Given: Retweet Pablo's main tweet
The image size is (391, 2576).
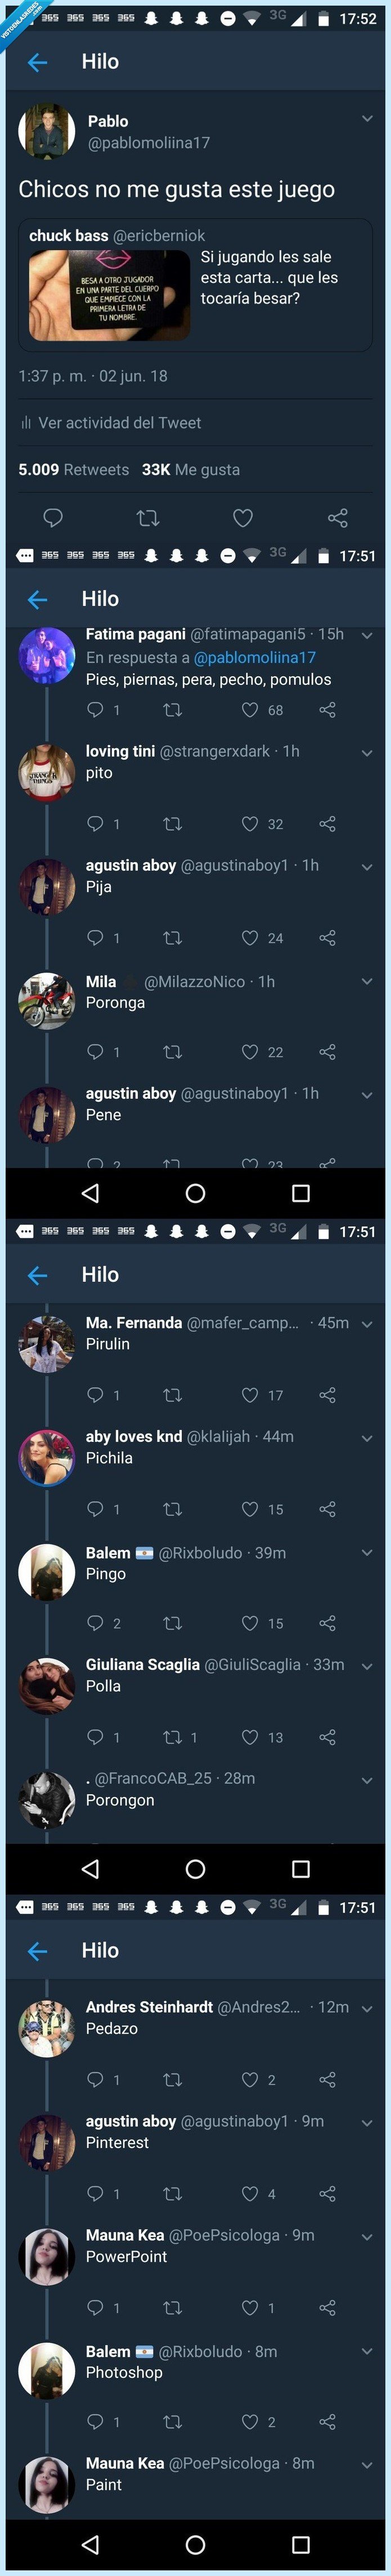Looking at the screenshot, I should [147, 518].
